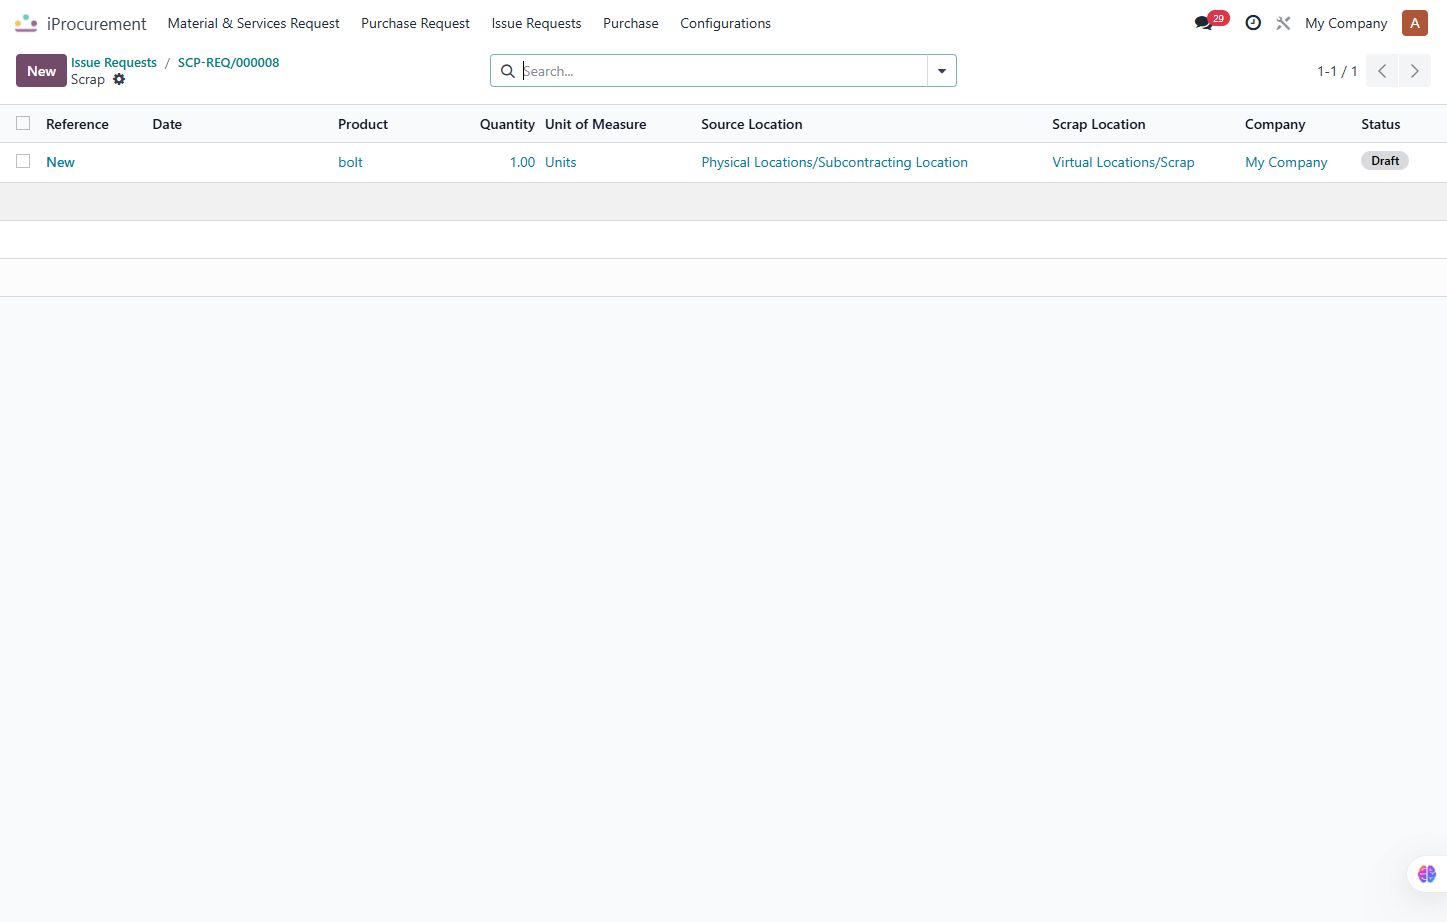This screenshot has height=922, width=1447.
Task: Open the Scrap gear actions menu
Action: pos(119,79)
